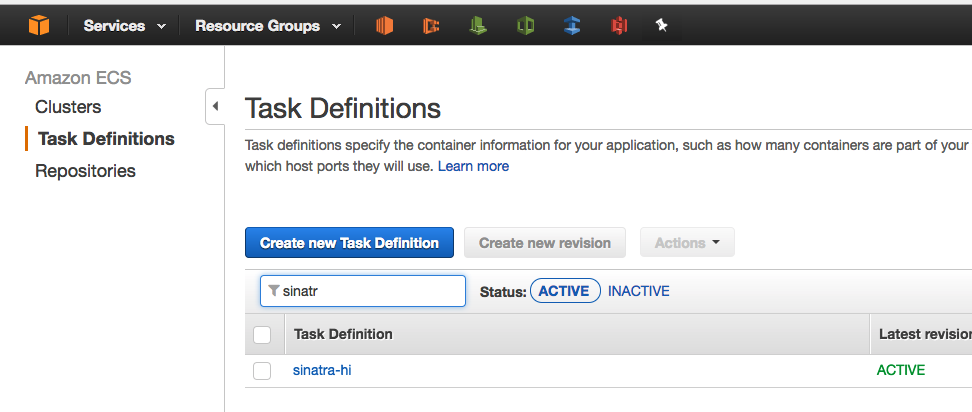Open the blue service shortcut icon
This screenshot has width=972, height=412.
572,25
